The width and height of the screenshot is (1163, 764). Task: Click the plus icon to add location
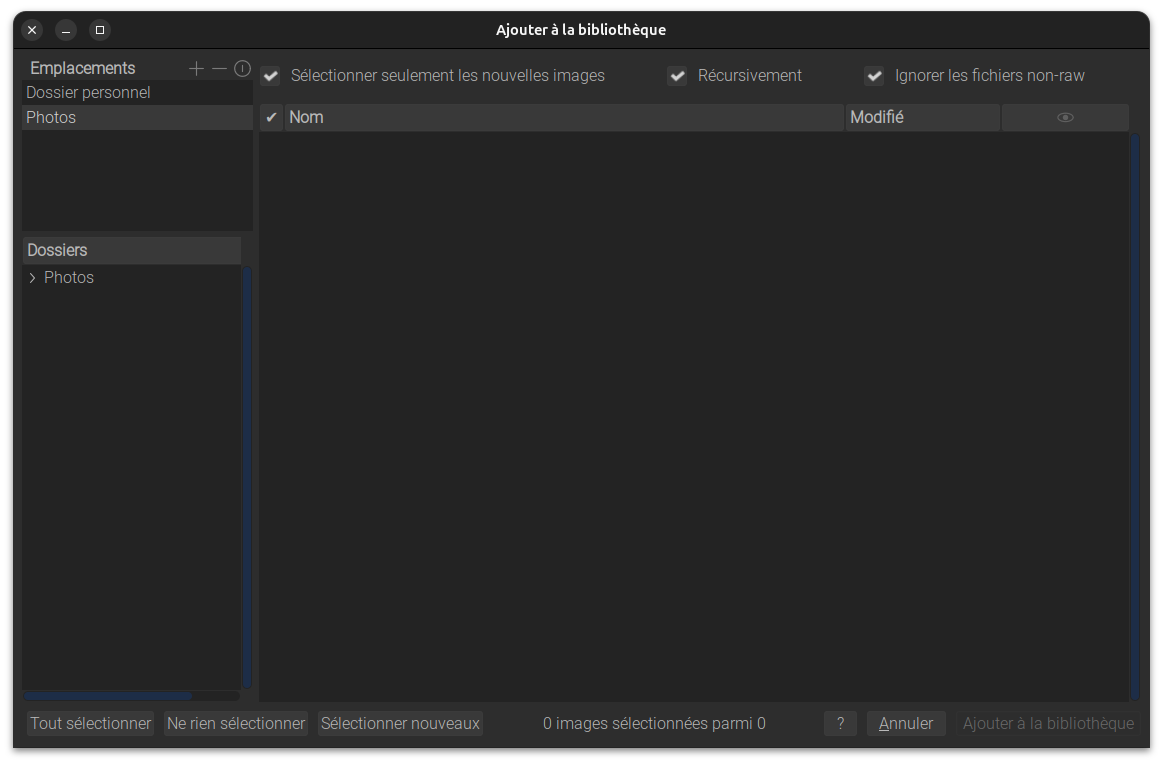[196, 68]
